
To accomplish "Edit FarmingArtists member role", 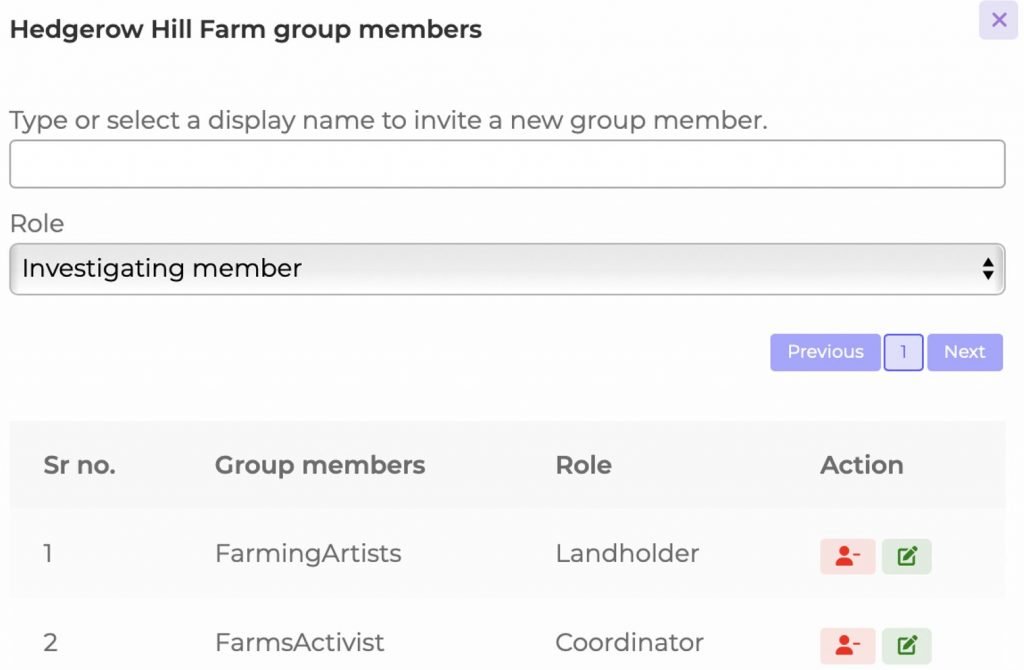I will pyautogui.click(x=906, y=556).
